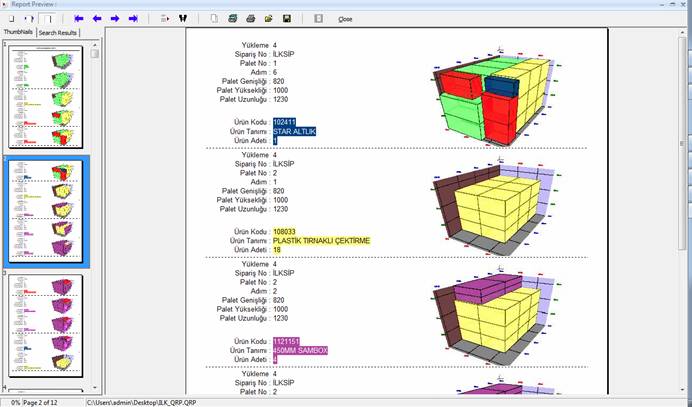Save the report using the floppy disk icon
This screenshot has height=407, width=692.
click(x=287, y=18)
